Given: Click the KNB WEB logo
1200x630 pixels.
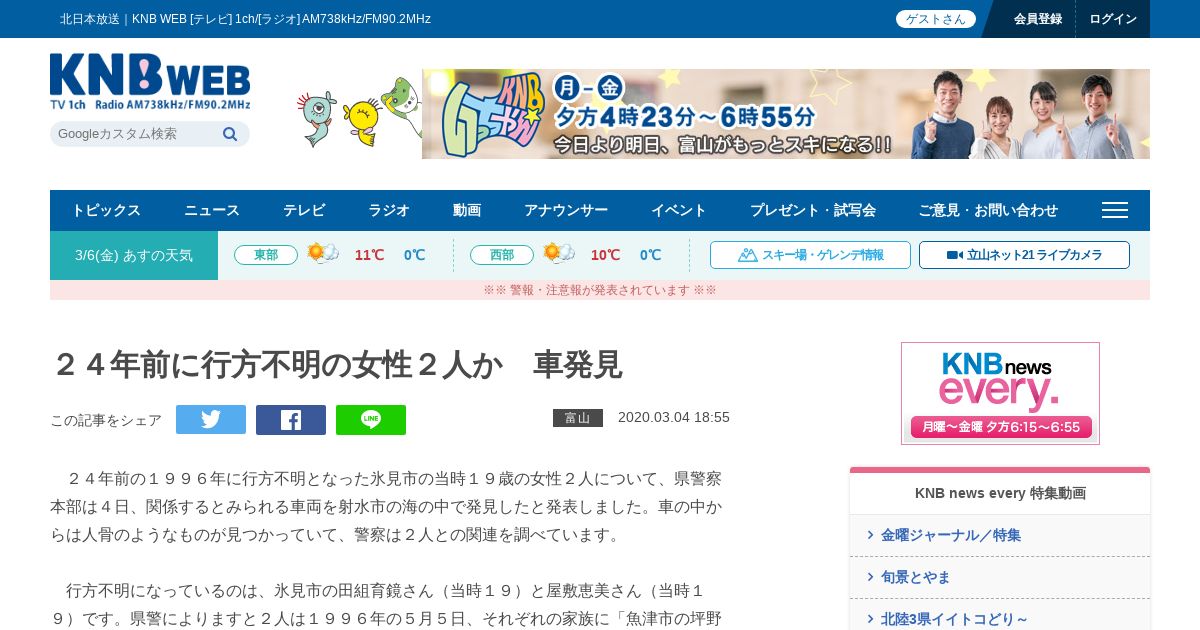Looking at the screenshot, I should pyautogui.click(x=150, y=82).
